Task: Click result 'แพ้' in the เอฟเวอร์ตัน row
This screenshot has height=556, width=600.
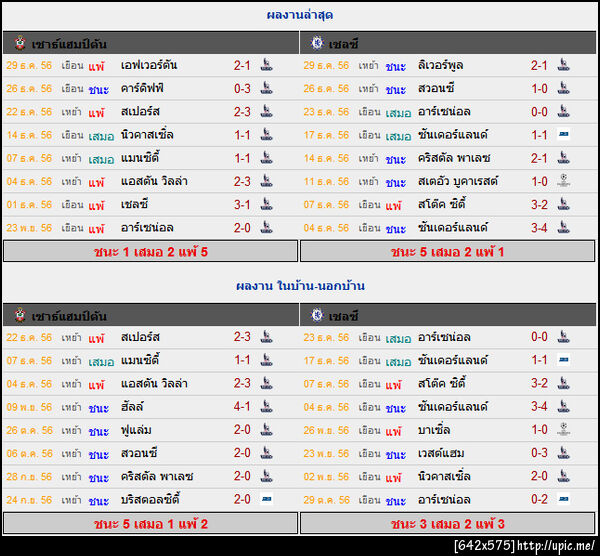Action: 96,66
